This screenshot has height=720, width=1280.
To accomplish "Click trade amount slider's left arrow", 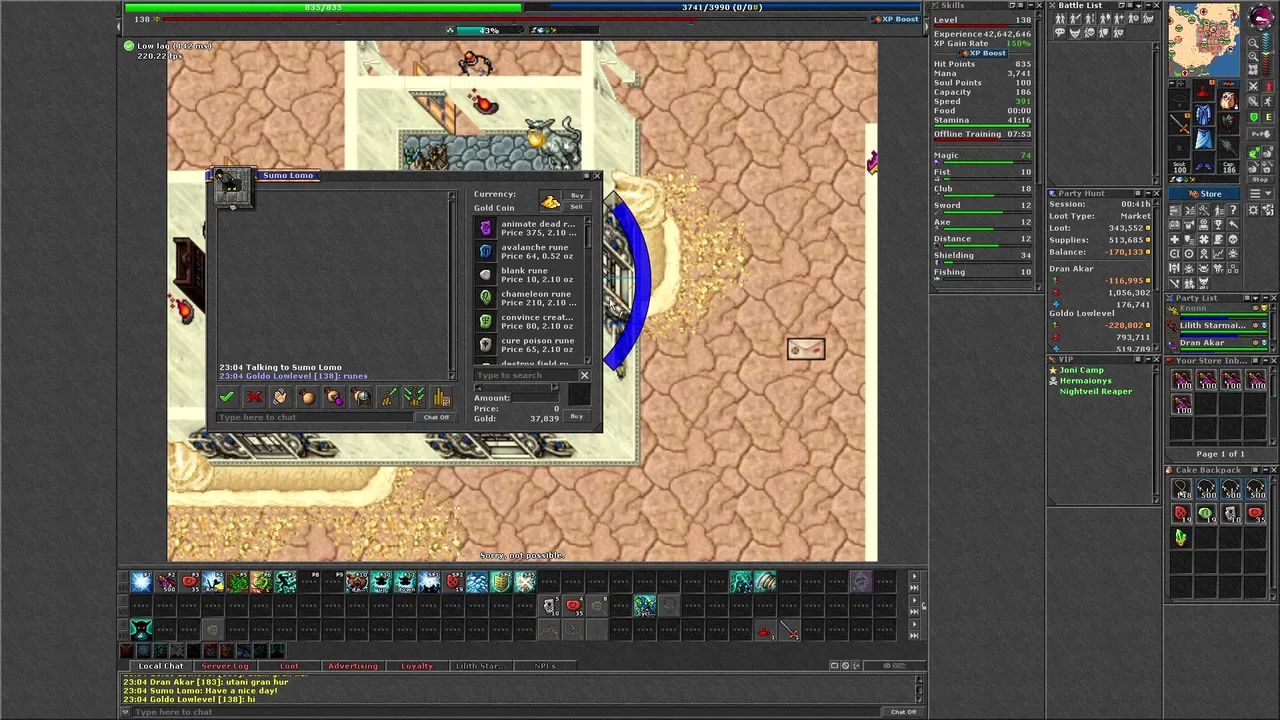I will [x=478, y=387].
